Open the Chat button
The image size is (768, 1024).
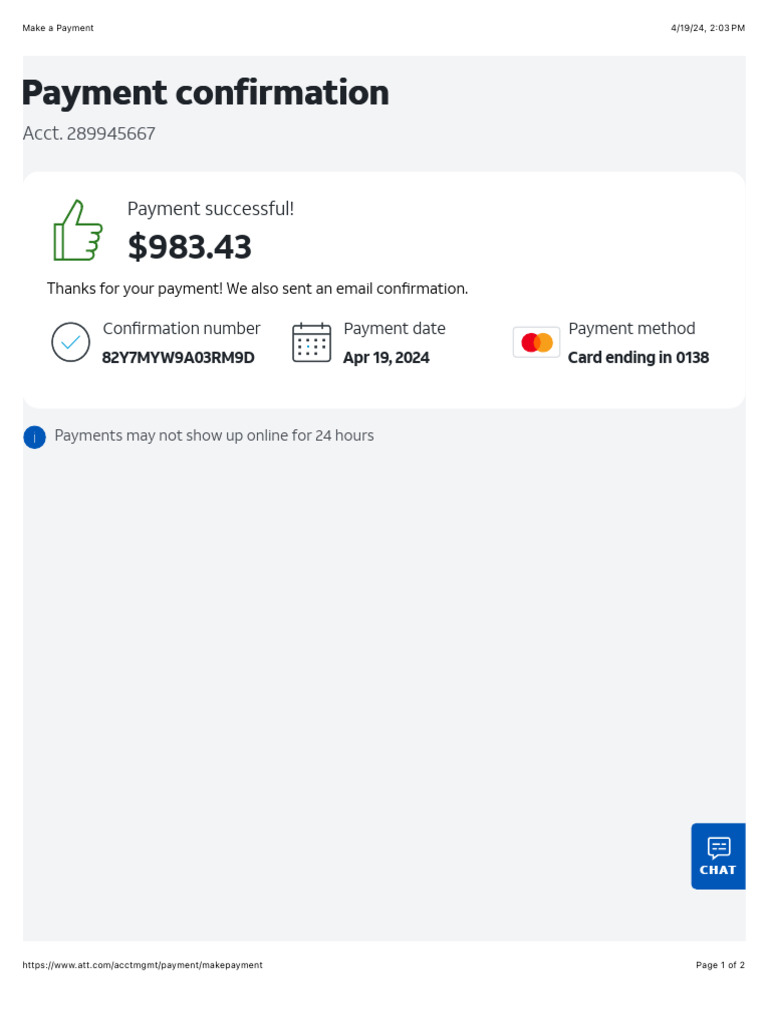pos(718,857)
